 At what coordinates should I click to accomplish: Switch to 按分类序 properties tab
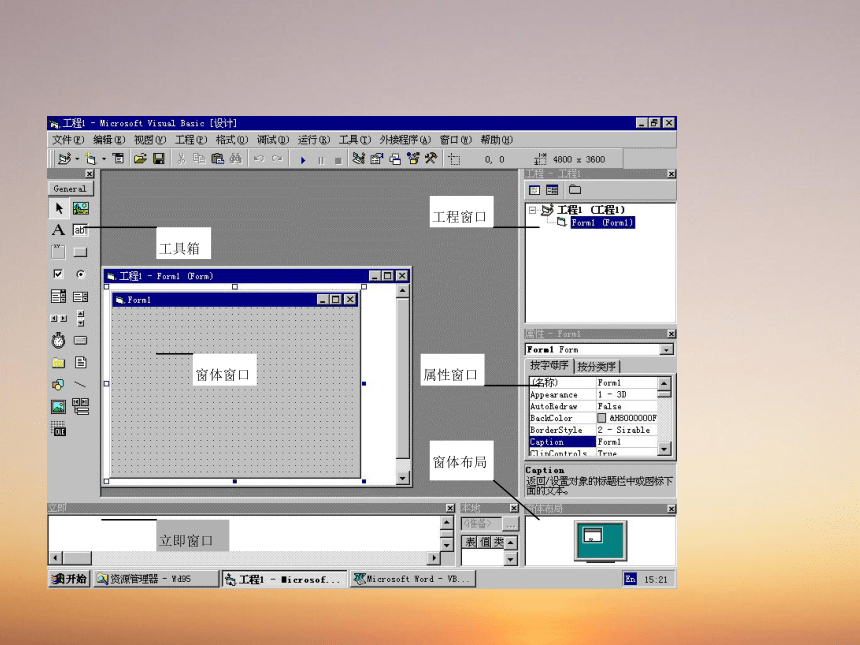pos(597,366)
